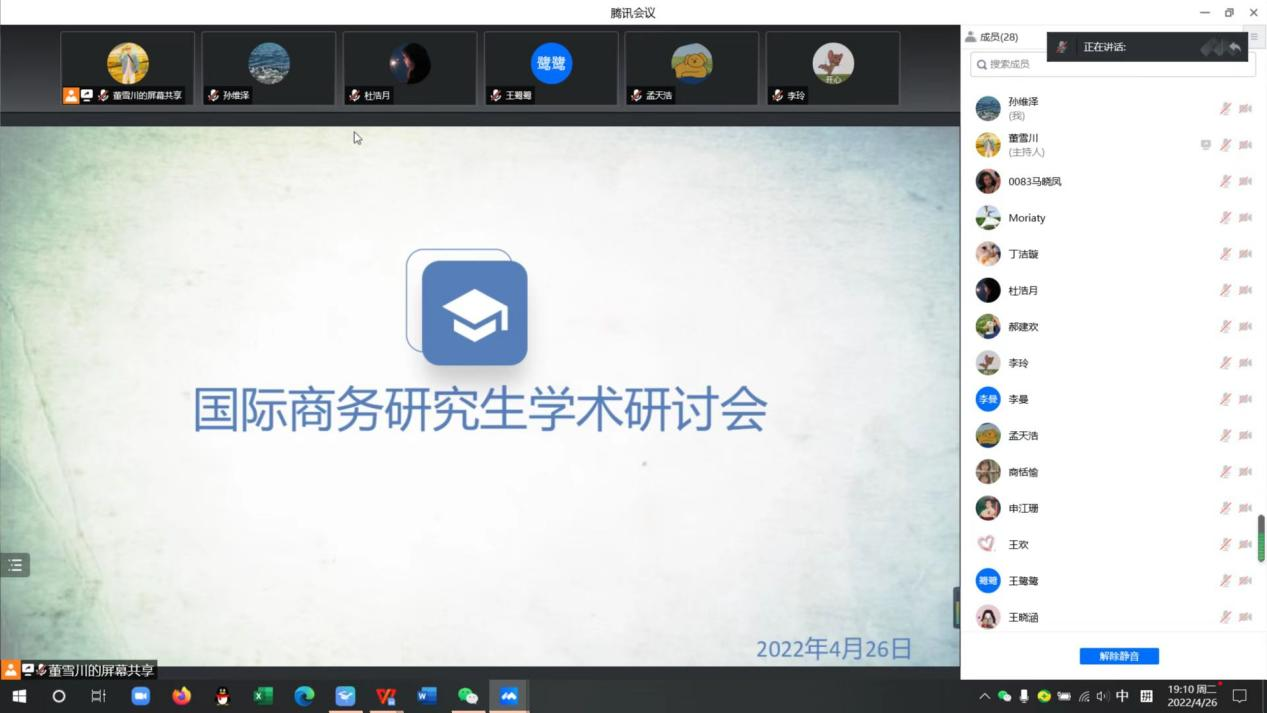Open the WeChat icon in the taskbar

467,696
